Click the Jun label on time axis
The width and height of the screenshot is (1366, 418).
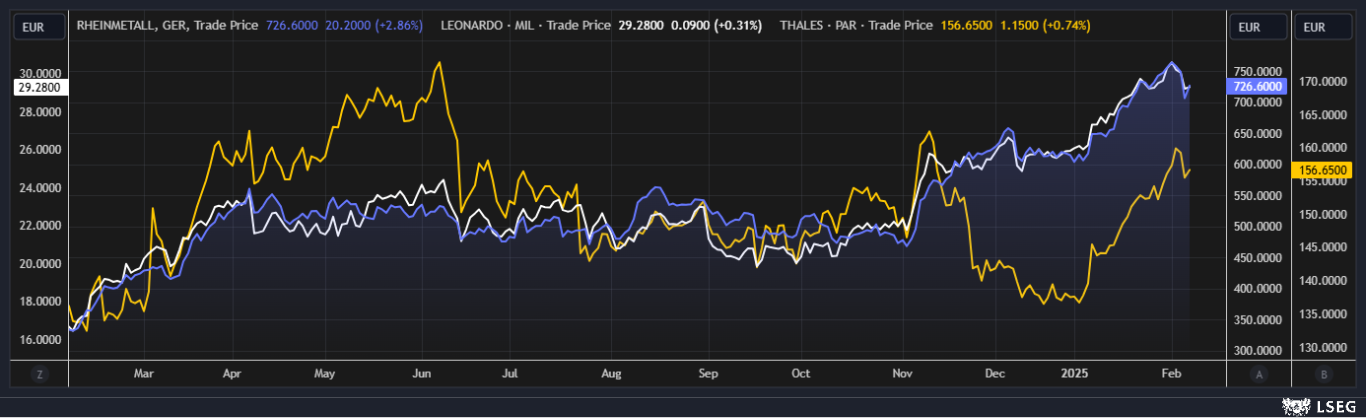click(x=422, y=374)
